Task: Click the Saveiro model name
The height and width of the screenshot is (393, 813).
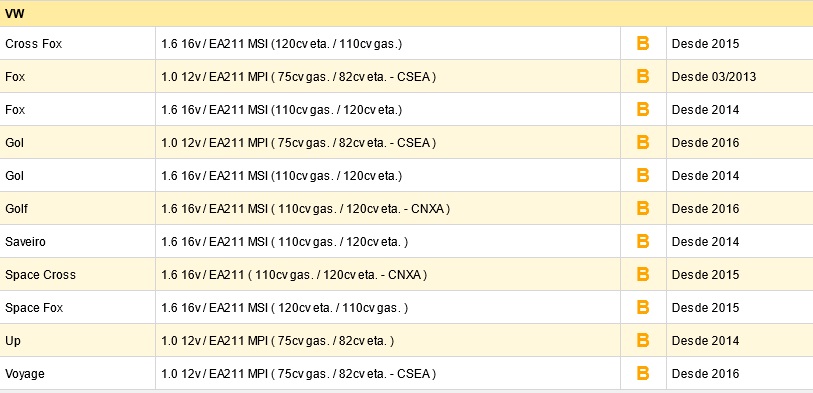Action: click(x=25, y=242)
